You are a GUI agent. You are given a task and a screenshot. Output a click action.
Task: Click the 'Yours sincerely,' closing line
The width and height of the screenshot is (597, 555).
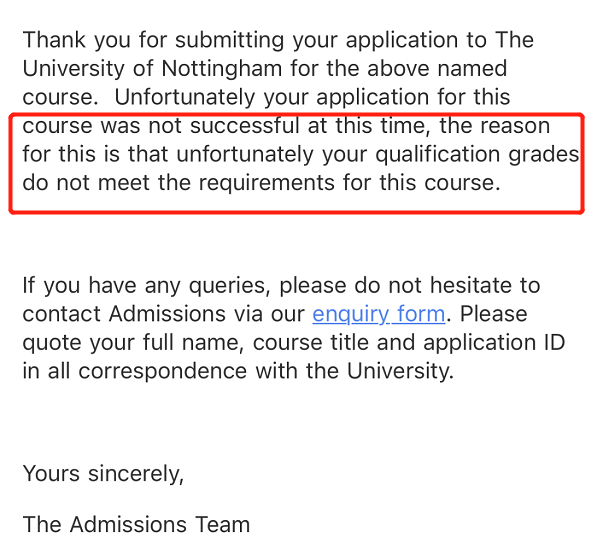click(x=103, y=474)
